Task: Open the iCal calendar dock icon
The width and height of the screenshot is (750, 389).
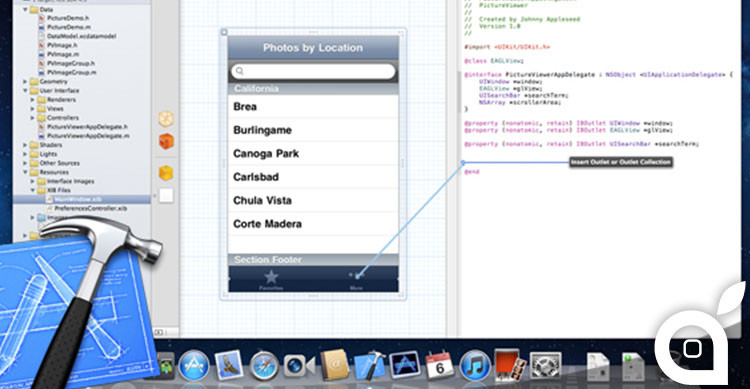Action: tap(440, 365)
